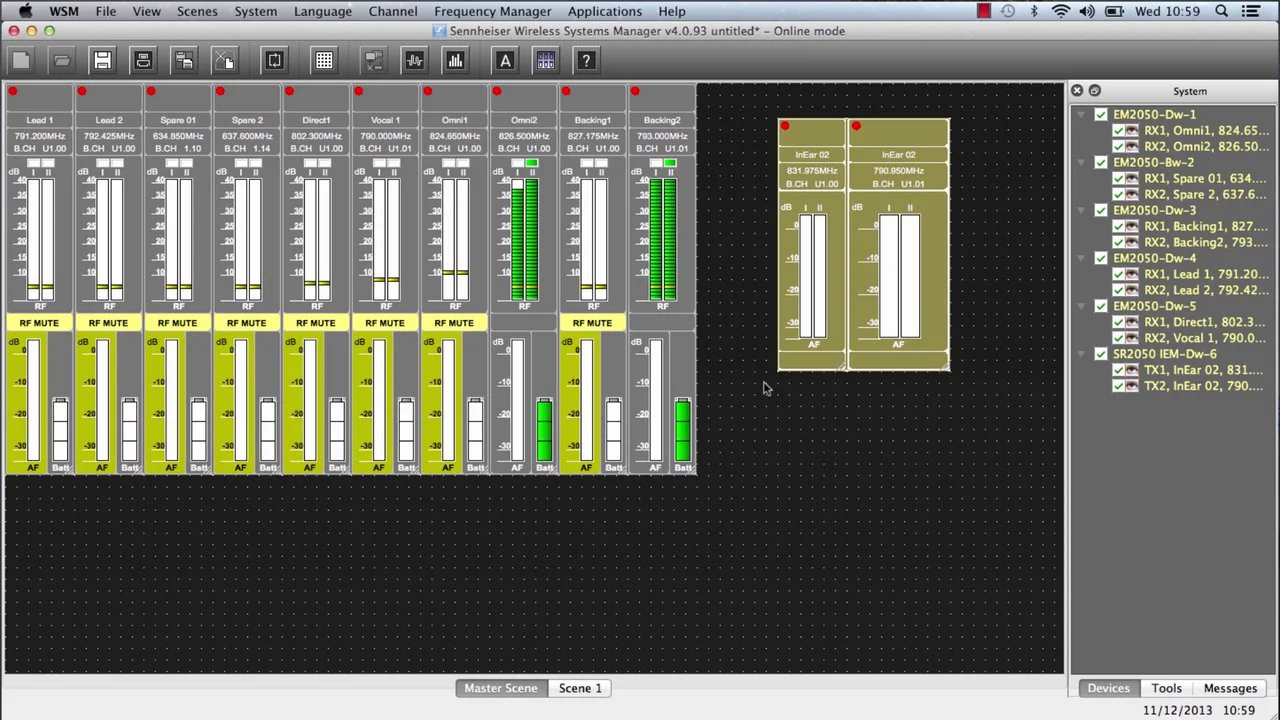Click the blue channel panels toolbar icon

click(x=546, y=61)
